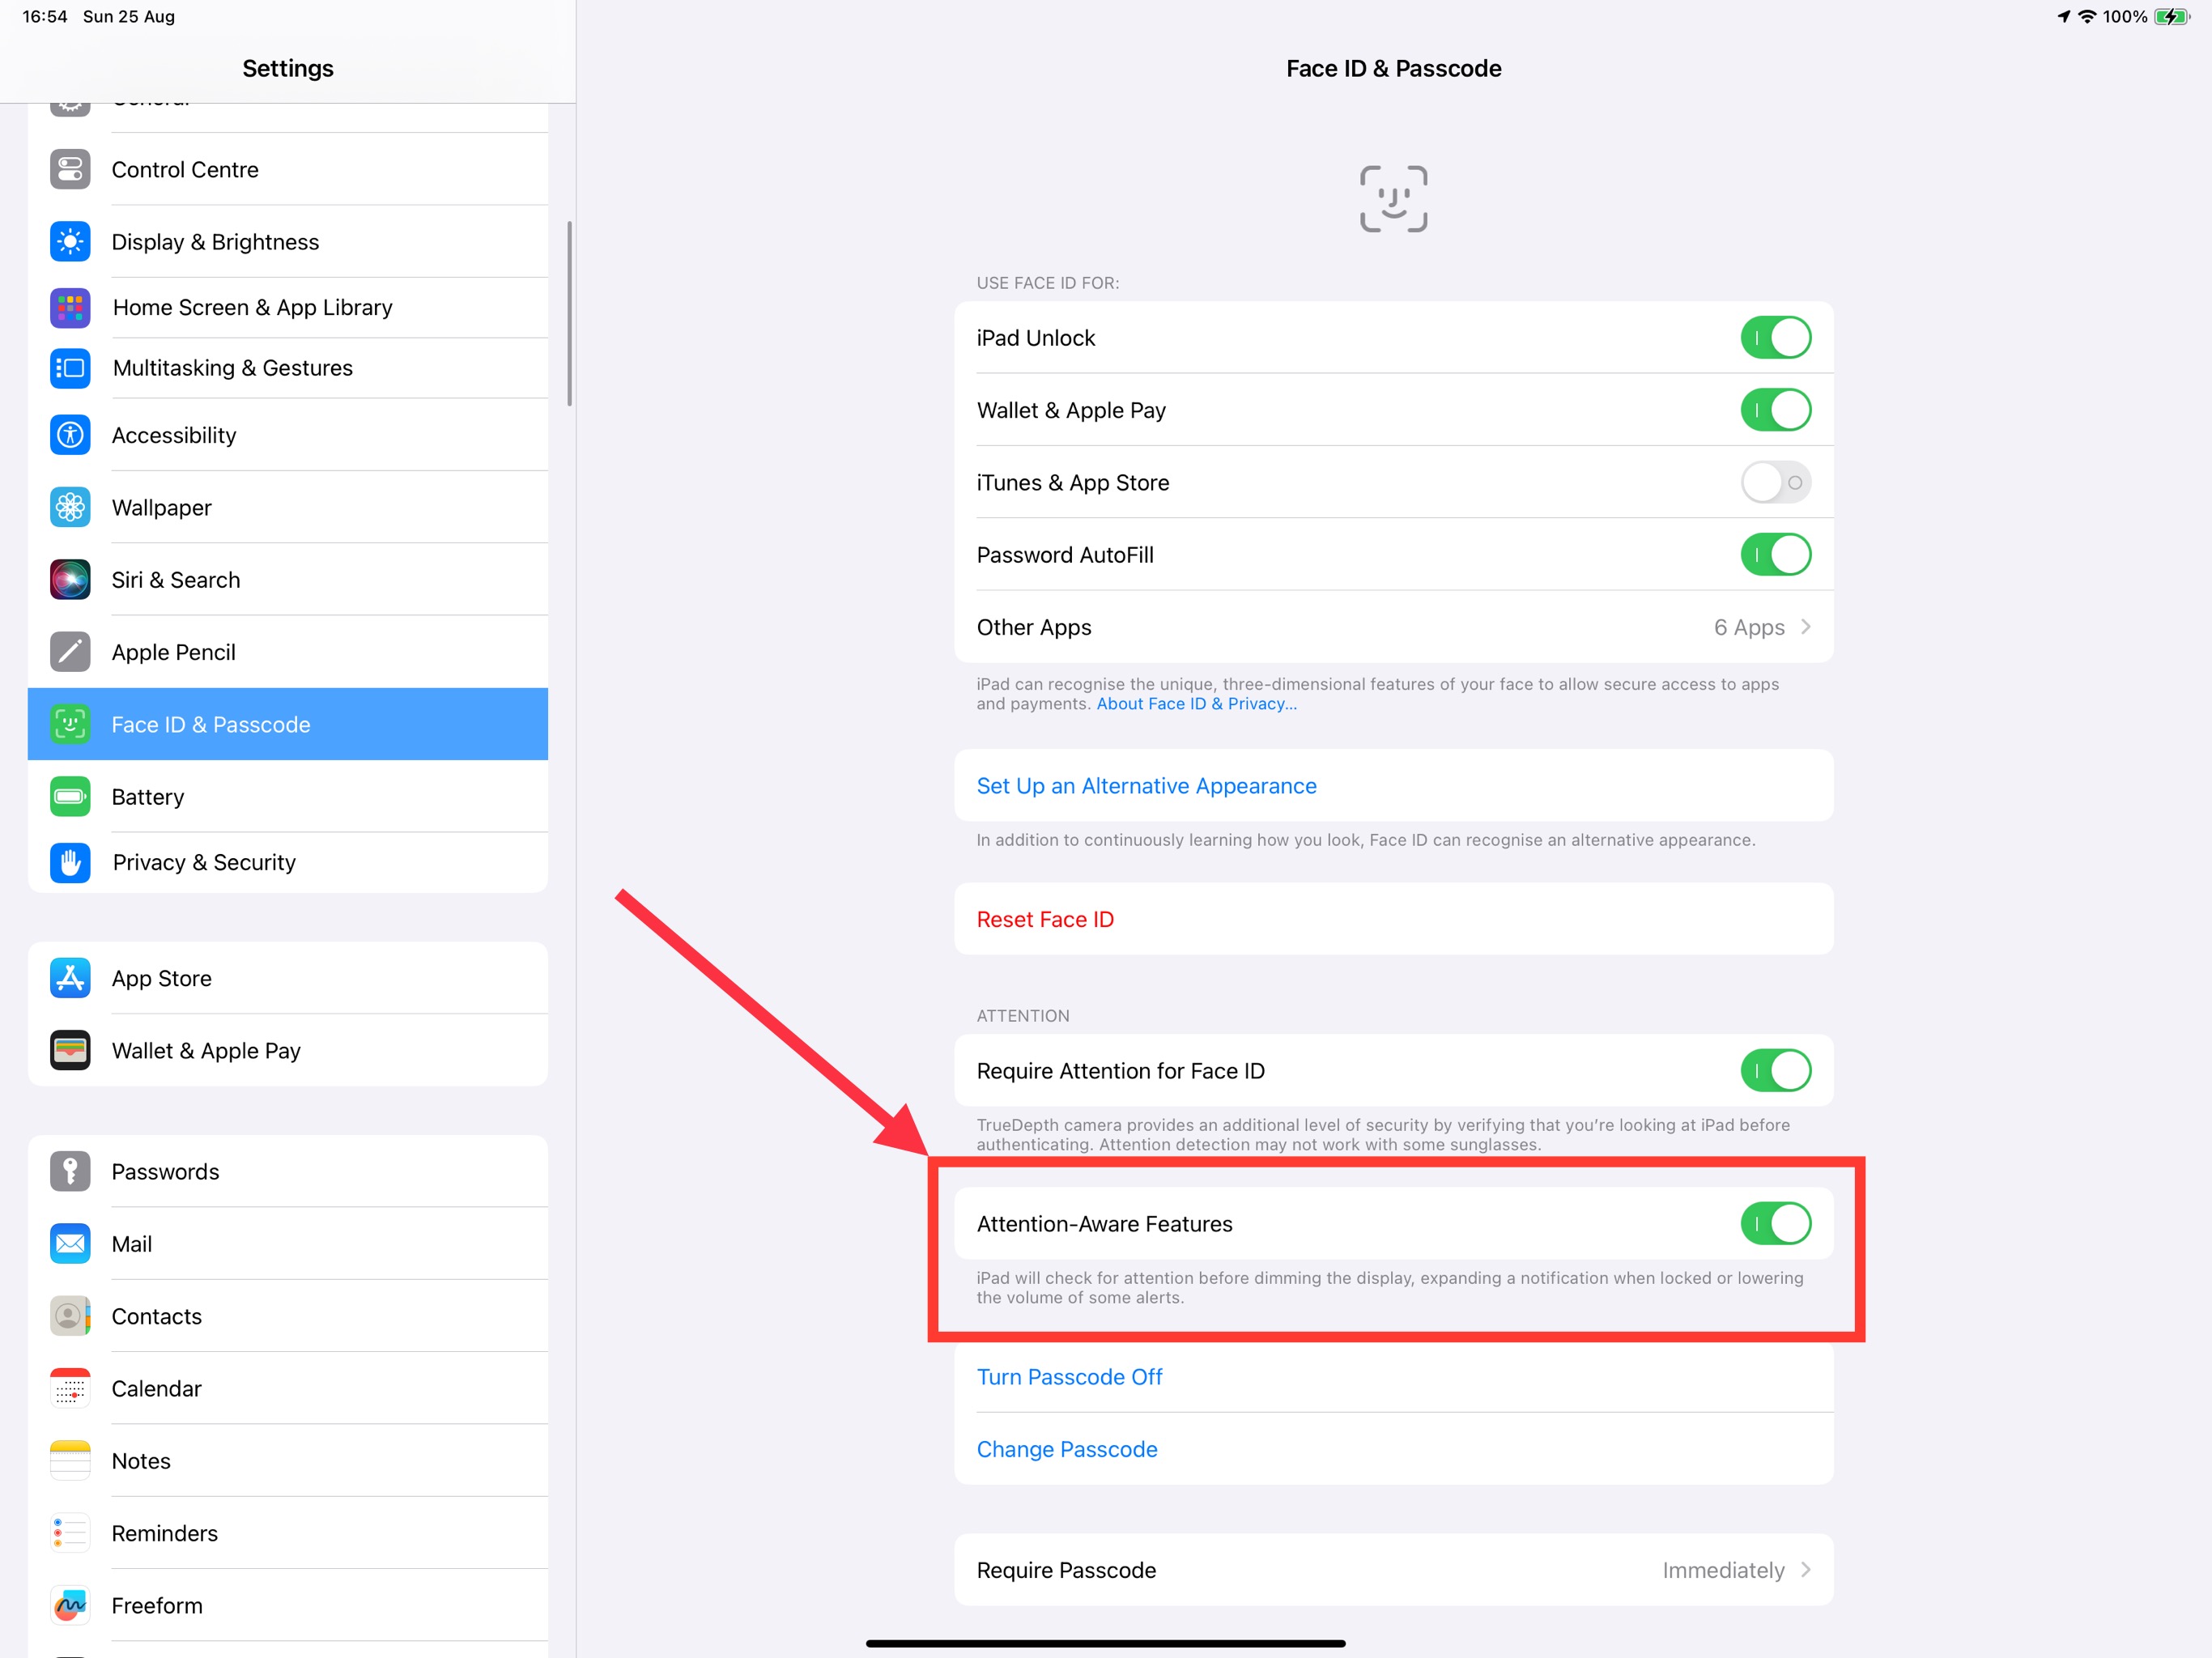Tap the Display & Brightness sun icon
The width and height of the screenshot is (2212, 1658).
pos(70,241)
